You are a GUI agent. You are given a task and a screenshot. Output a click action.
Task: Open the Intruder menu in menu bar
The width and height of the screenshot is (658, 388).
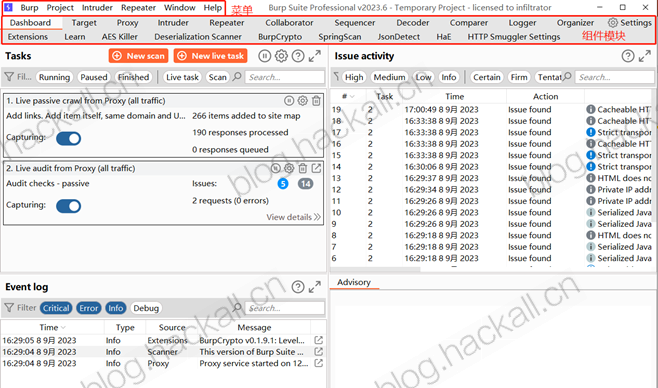97,8
